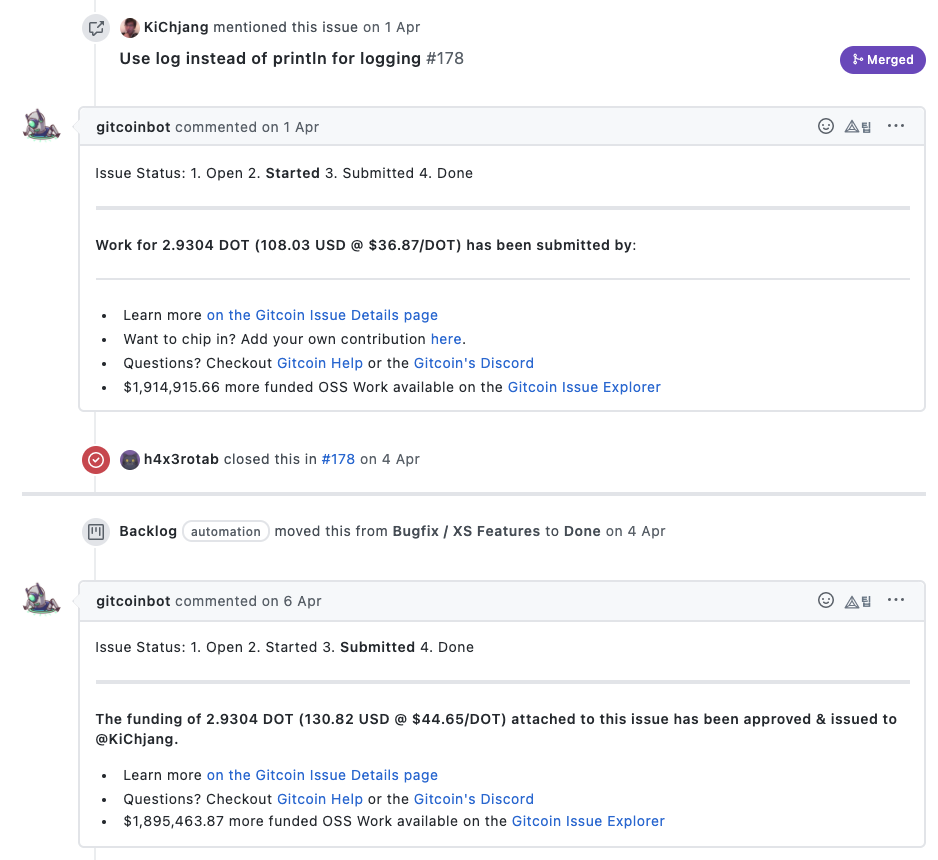938x860 pixels.
Task: Add emoji reaction to 6 Apr gitcoinbot comment
Action: coord(826,600)
